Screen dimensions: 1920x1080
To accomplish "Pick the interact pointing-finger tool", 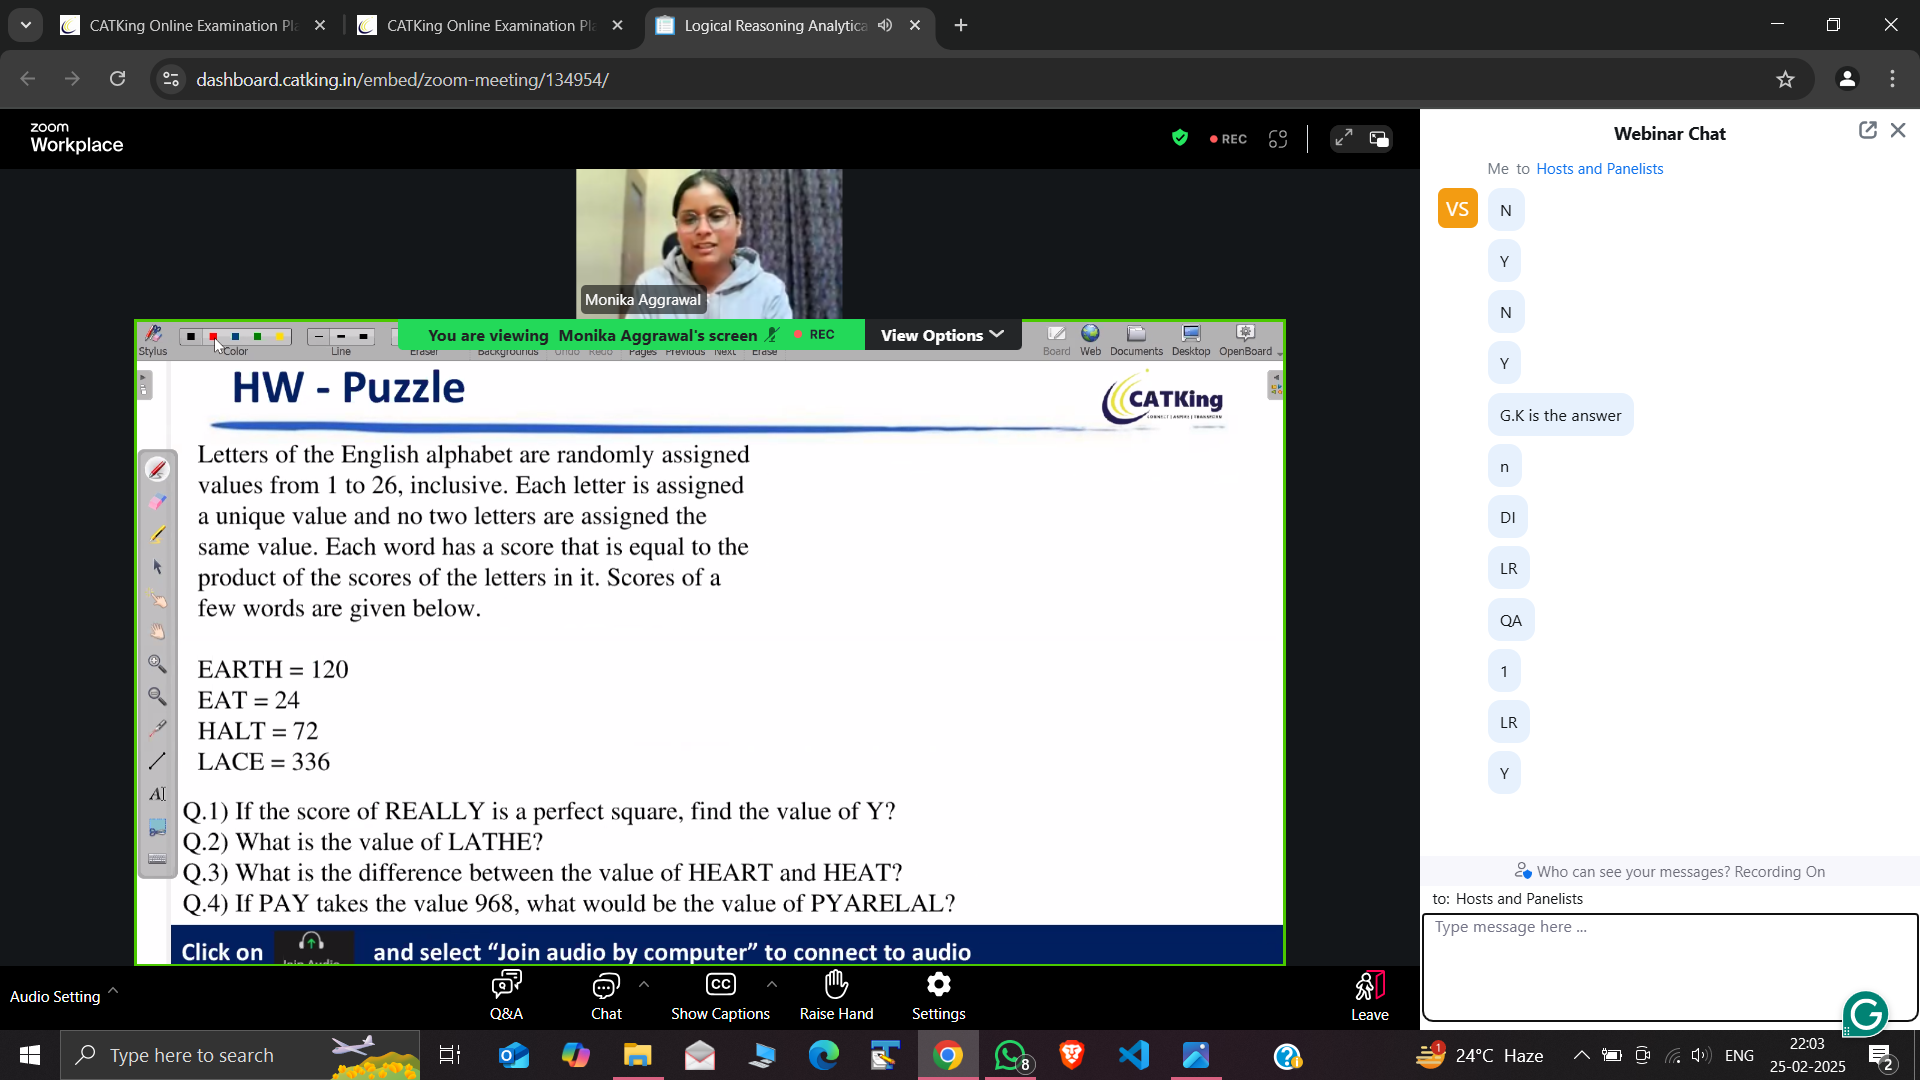I will 158,599.
